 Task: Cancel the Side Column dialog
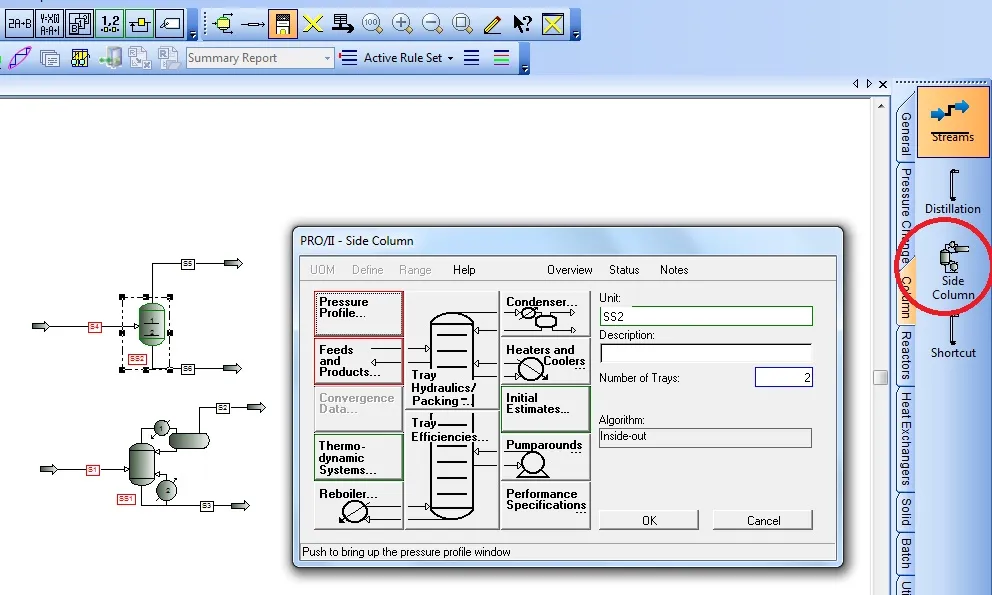(x=763, y=520)
